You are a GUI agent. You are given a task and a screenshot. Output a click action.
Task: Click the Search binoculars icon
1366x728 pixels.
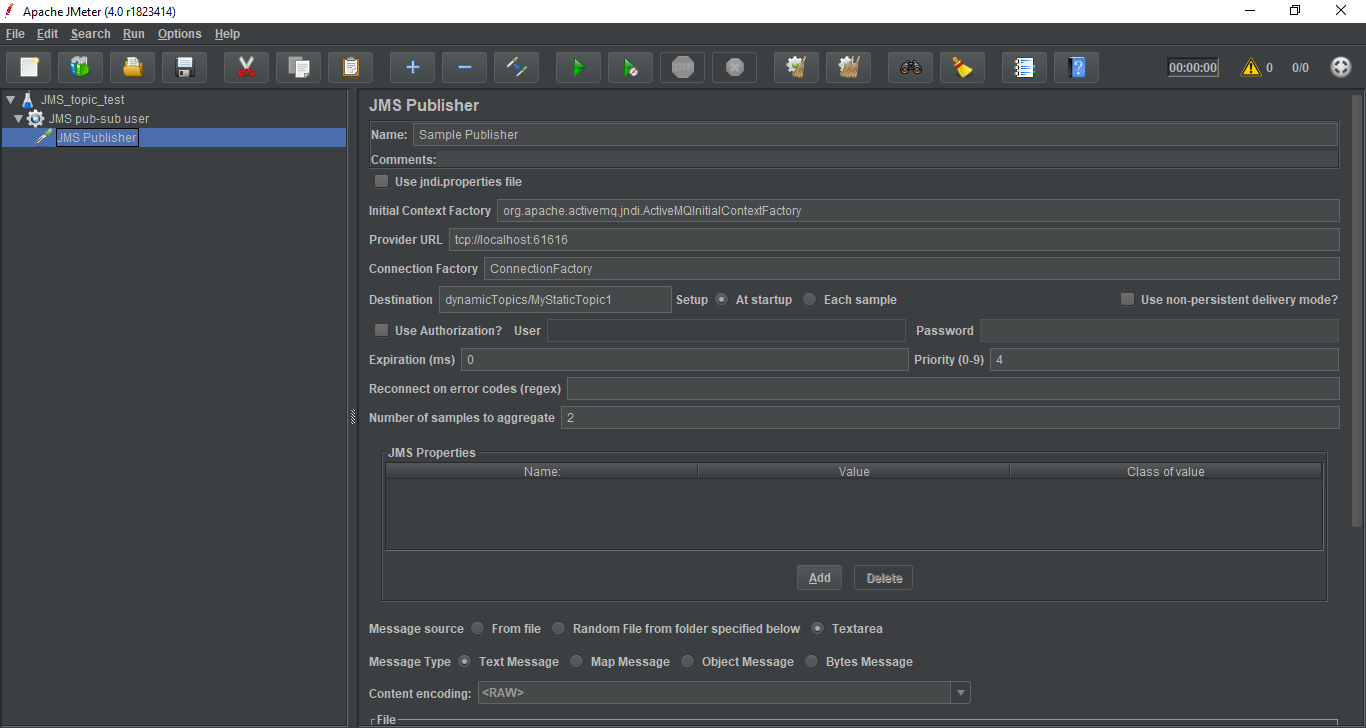(x=910, y=68)
